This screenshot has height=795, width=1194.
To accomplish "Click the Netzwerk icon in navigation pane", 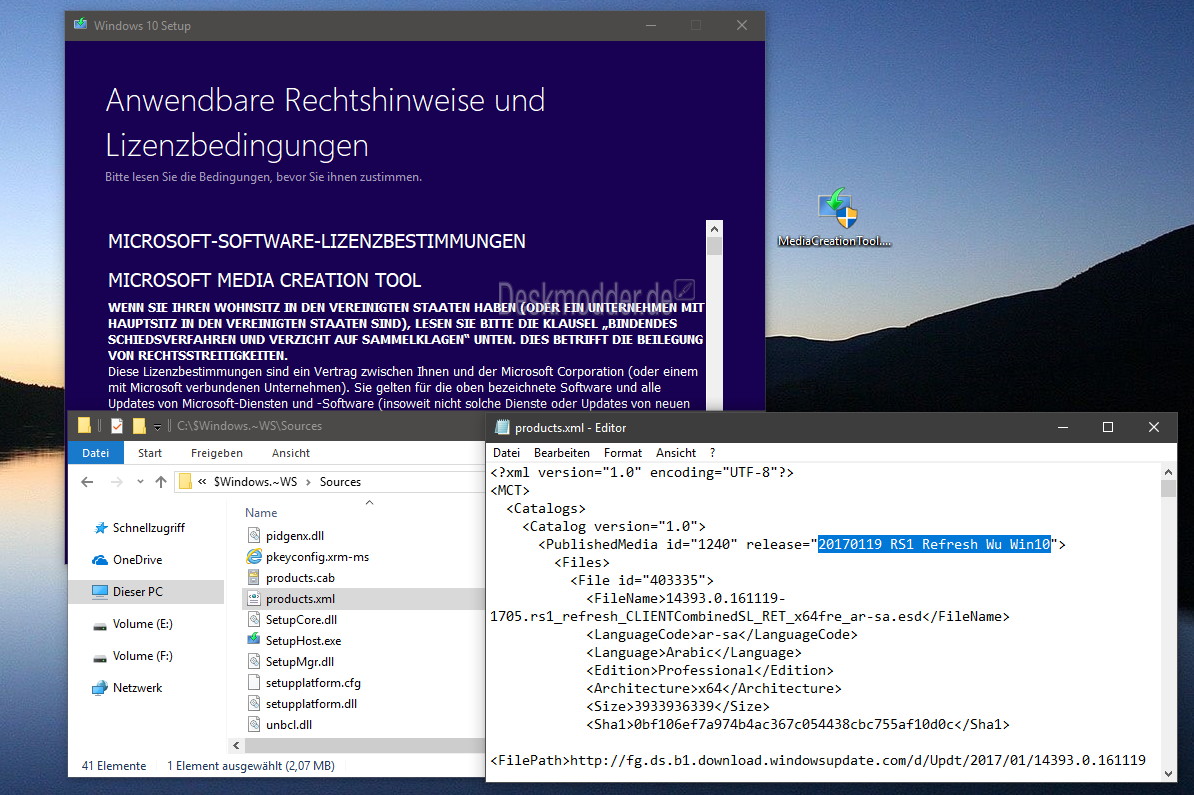I will tap(100, 688).
